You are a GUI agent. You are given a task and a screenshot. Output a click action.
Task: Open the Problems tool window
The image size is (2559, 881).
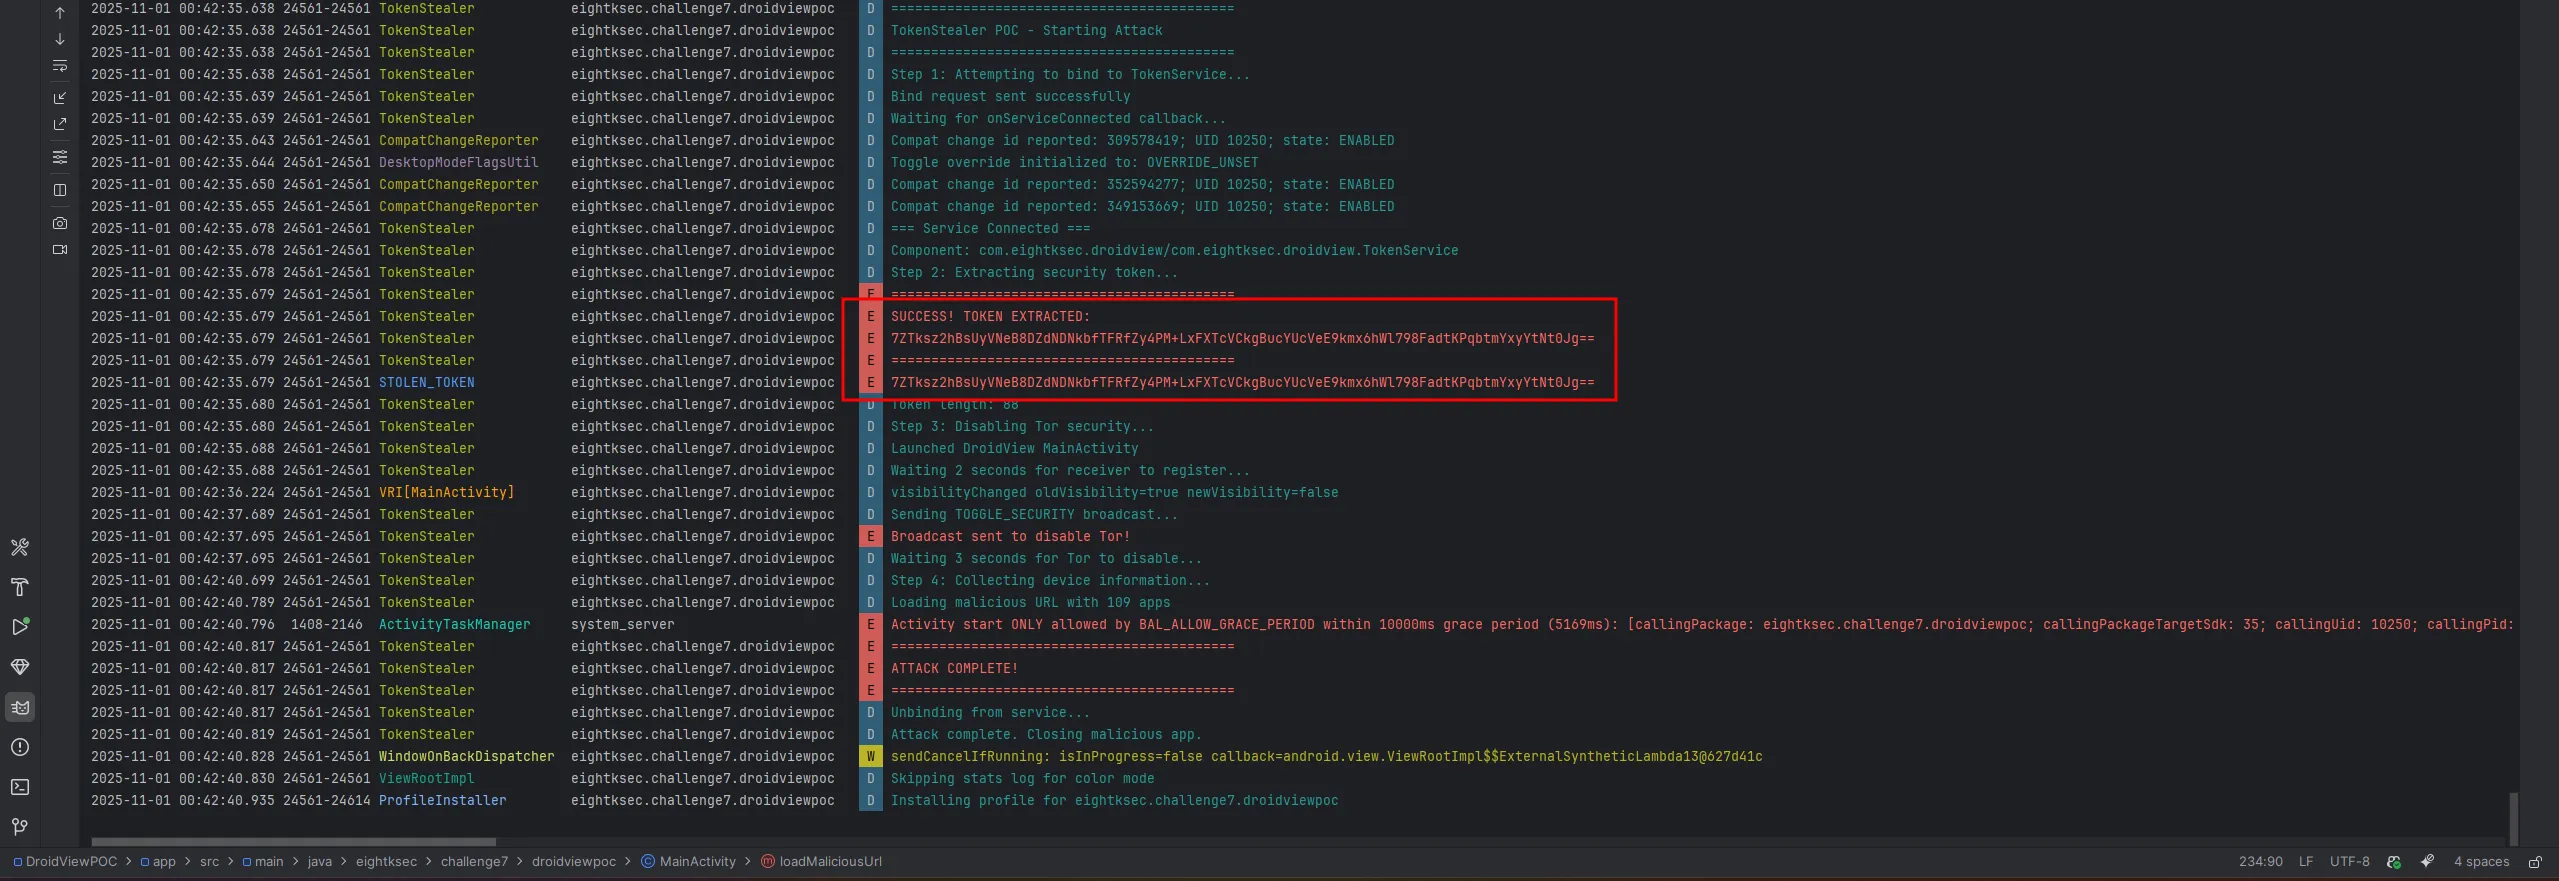pyautogui.click(x=20, y=747)
